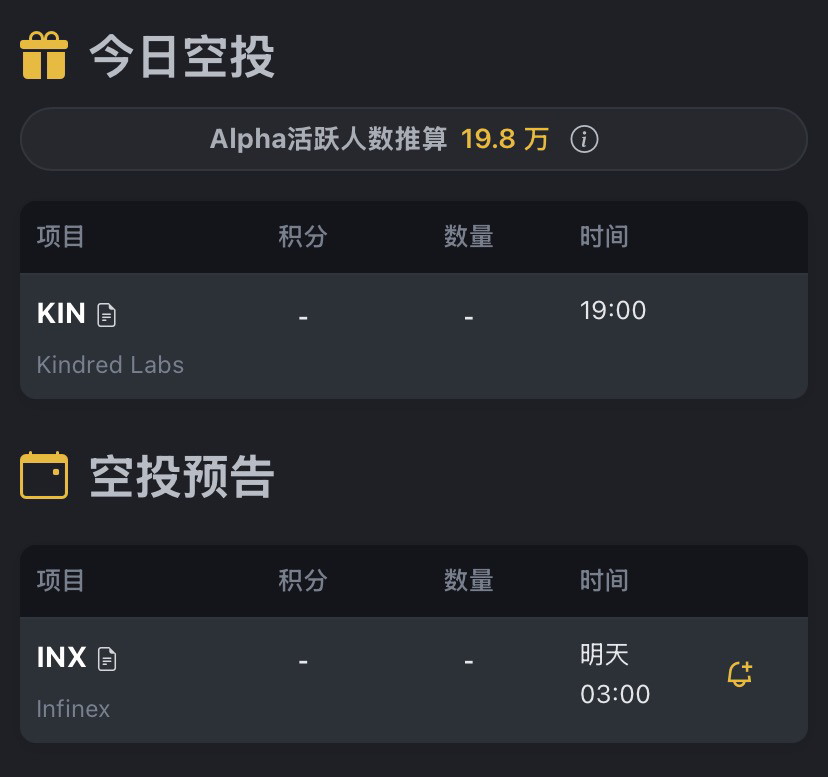Select the 今日空投 heading
Viewport: 828px width, 777px height.
[x=182, y=56]
